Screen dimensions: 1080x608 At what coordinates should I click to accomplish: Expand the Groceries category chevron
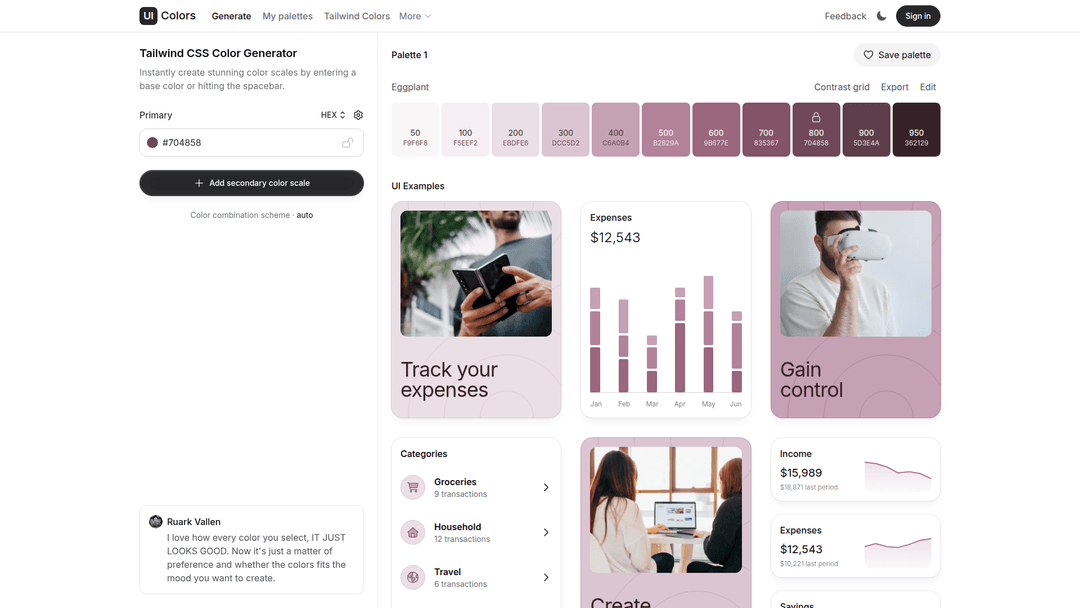pos(546,487)
